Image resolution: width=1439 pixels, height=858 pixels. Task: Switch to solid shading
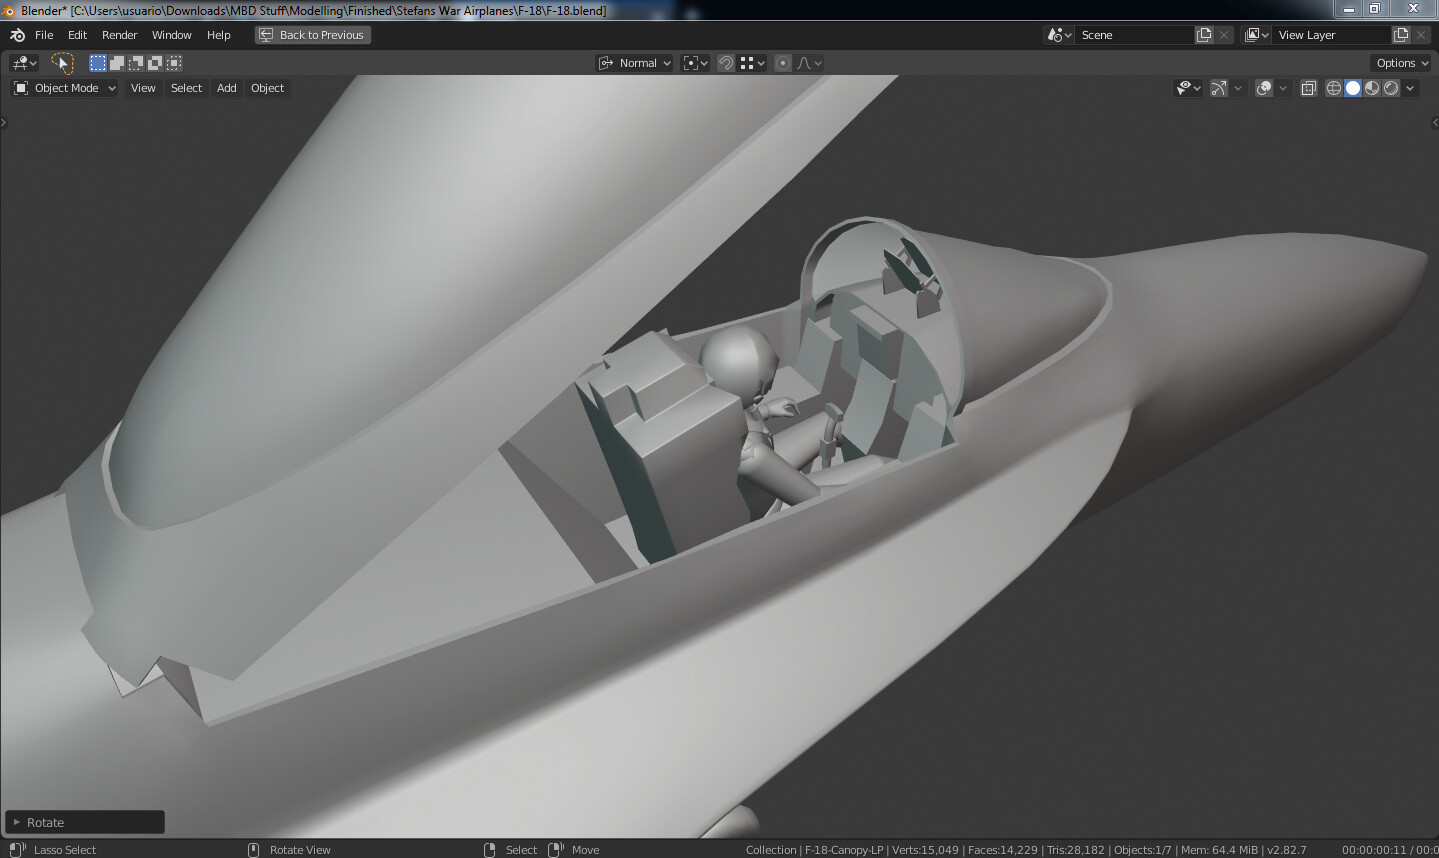pos(1353,88)
